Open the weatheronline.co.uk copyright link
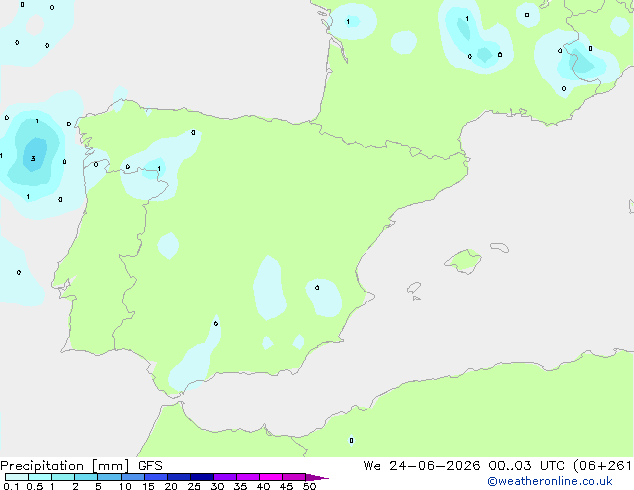The width and height of the screenshot is (634, 490). click(x=550, y=481)
